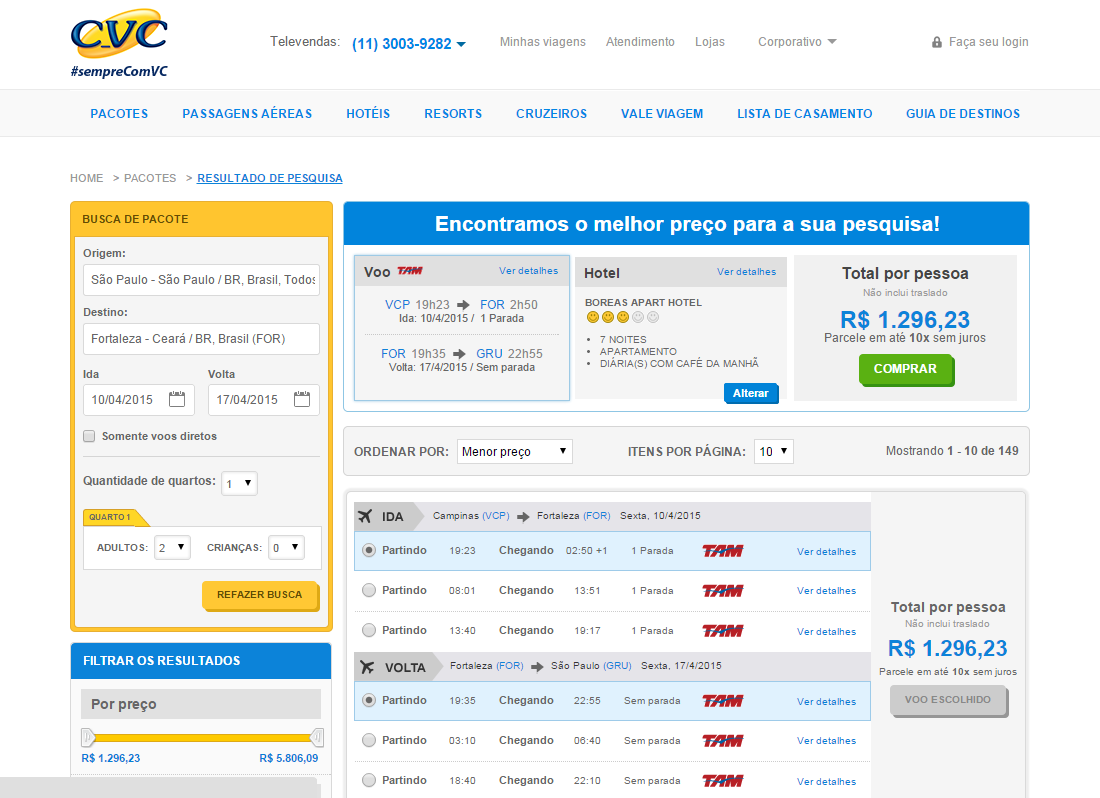Select return flight departing 18:40
Screen dimensions: 1100x798
(369, 780)
